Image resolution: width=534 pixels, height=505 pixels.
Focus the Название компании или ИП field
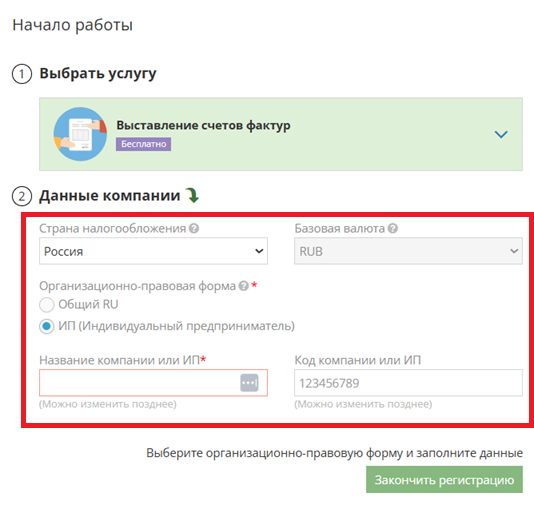153,383
